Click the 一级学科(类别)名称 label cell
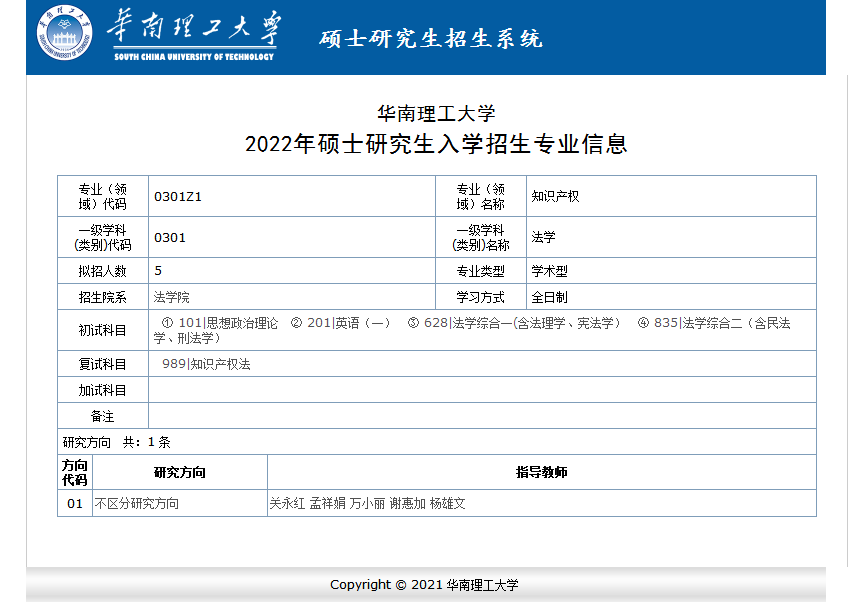Screen dimensions: 862x608 [481, 237]
